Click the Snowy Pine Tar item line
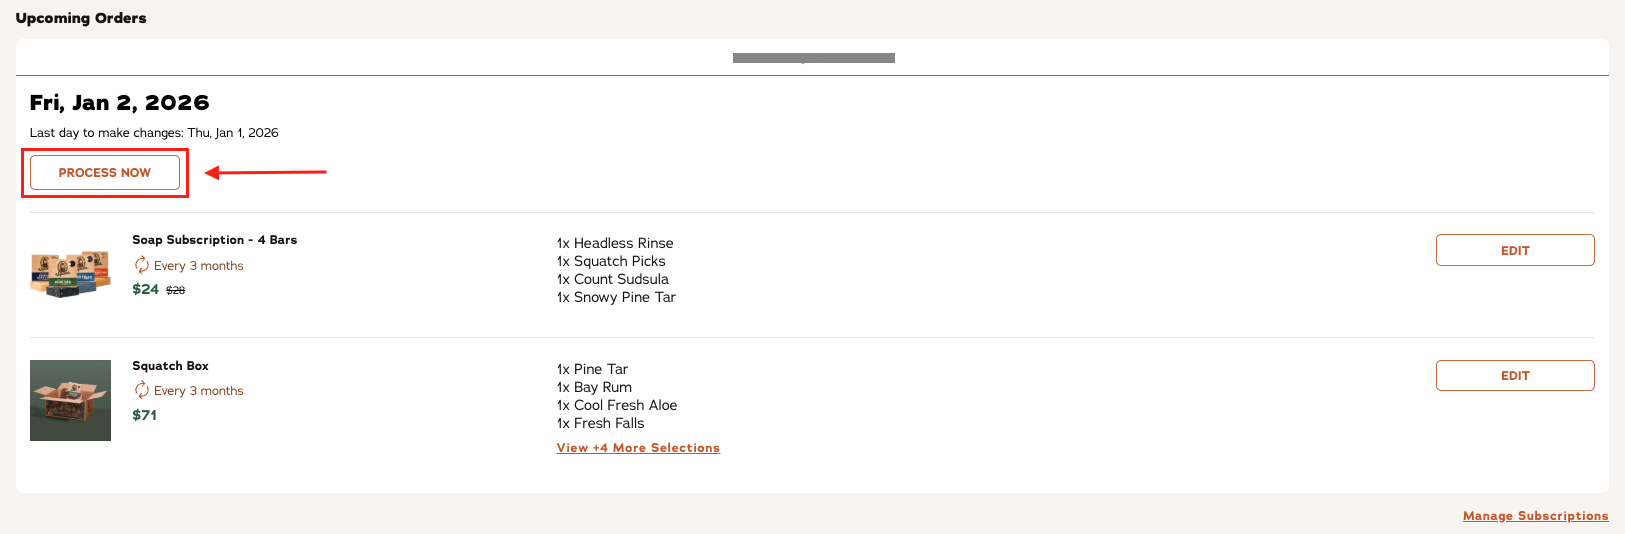This screenshot has height=534, width=1625. click(x=616, y=297)
